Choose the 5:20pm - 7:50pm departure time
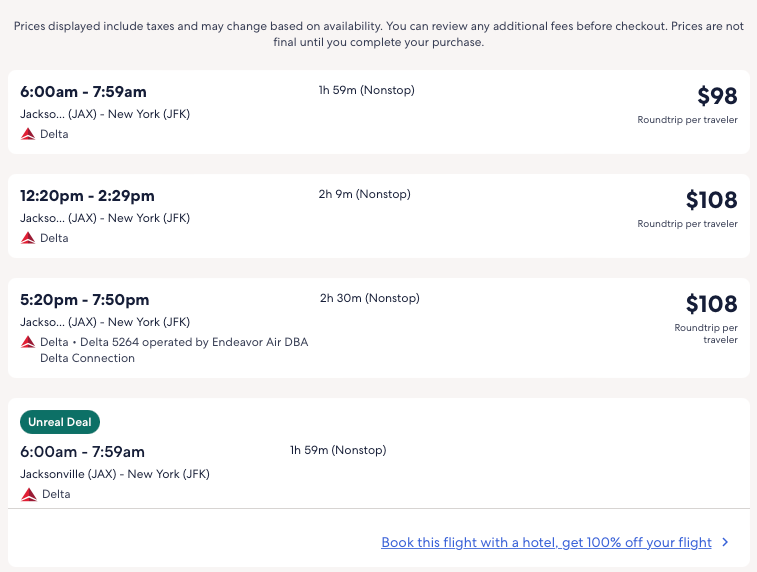Image resolution: width=757 pixels, height=572 pixels. [84, 300]
